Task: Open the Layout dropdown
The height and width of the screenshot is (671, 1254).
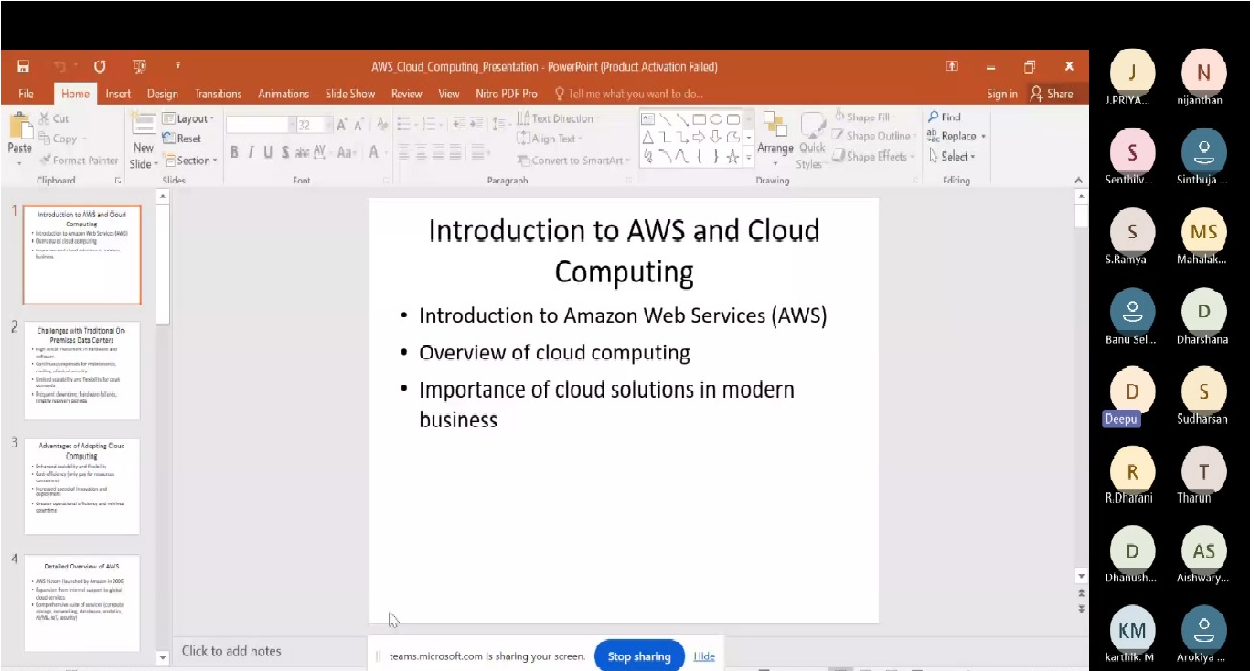Action: click(188, 119)
